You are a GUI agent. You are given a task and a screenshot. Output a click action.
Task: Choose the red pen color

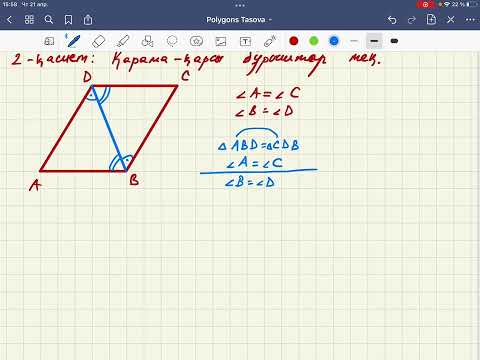[294, 41]
